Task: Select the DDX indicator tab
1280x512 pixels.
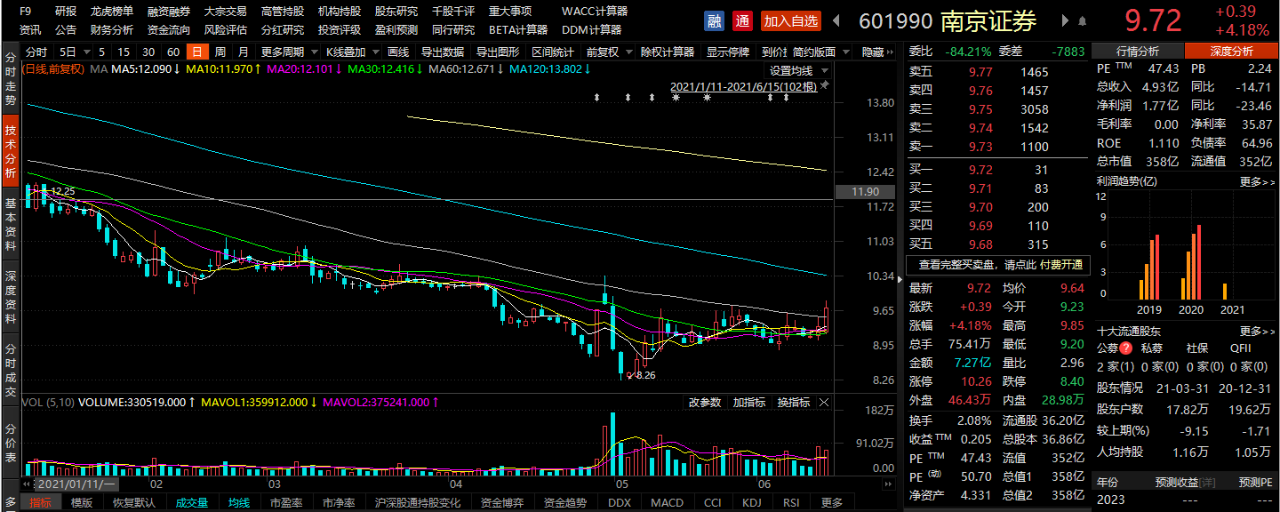Action: tap(619, 502)
